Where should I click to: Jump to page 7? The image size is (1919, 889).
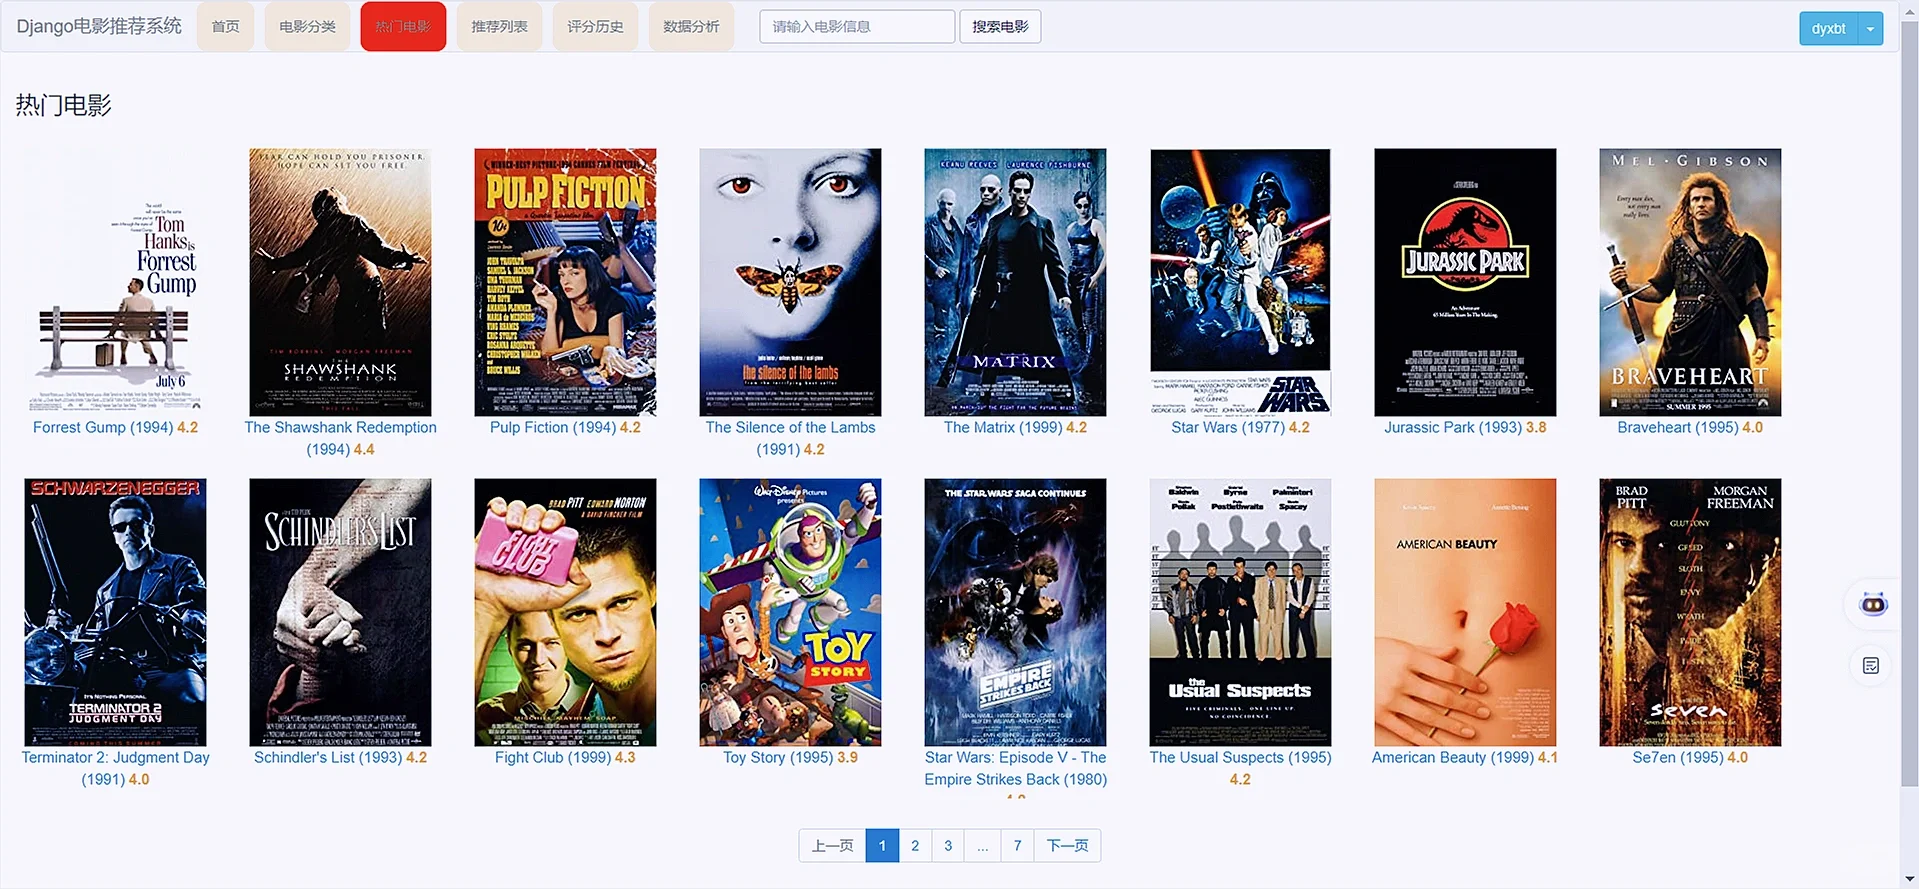[x=1017, y=845]
